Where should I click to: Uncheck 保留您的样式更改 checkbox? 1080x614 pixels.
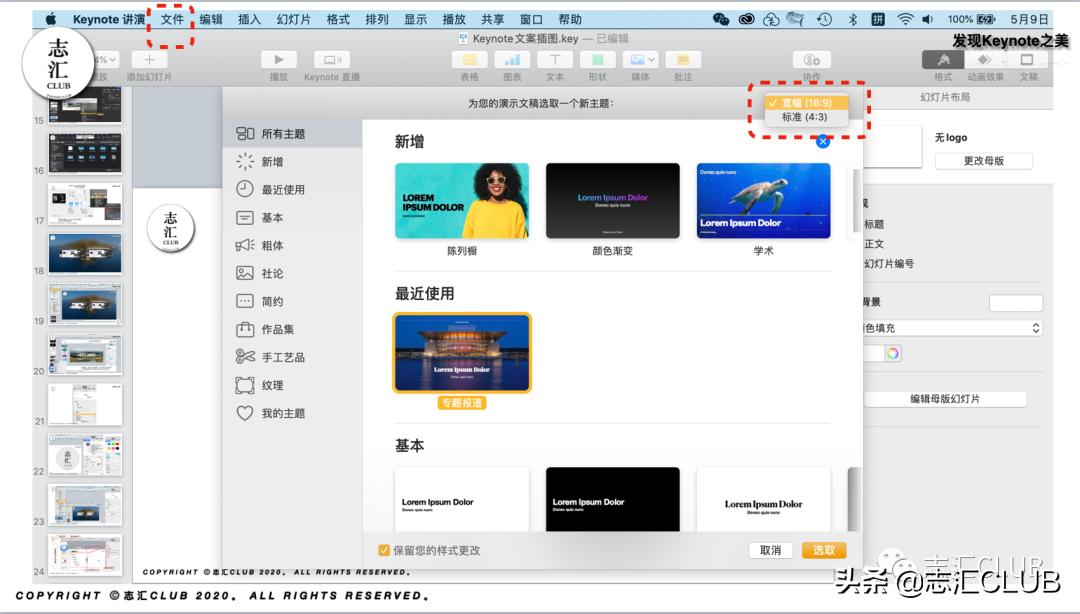point(385,550)
